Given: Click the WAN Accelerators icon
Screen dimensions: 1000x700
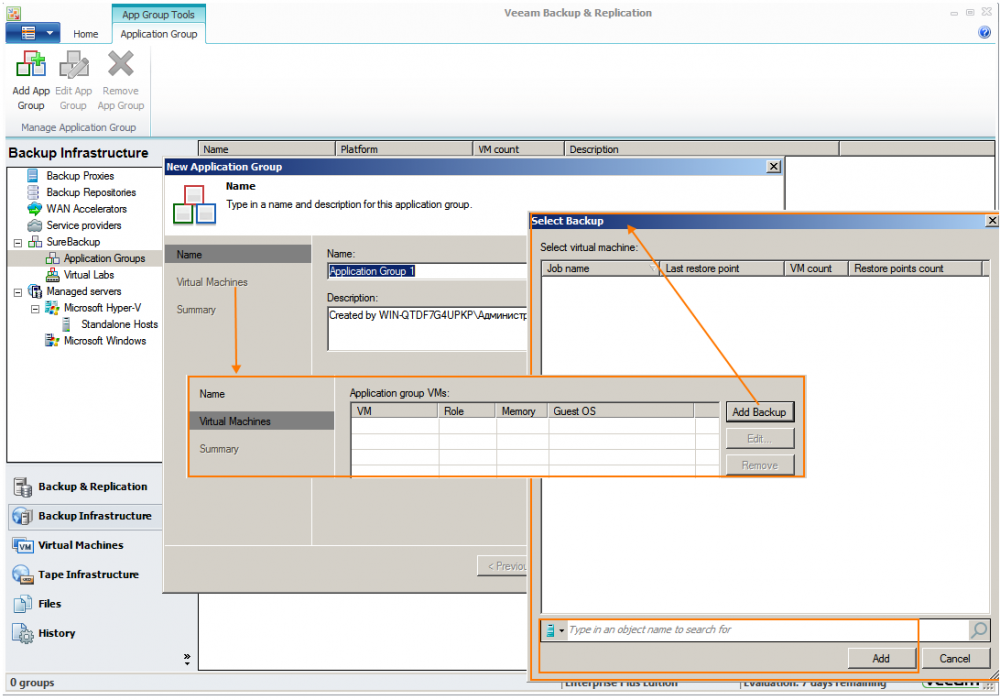Looking at the screenshot, I should pyautogui.click(x=34, y=208).
